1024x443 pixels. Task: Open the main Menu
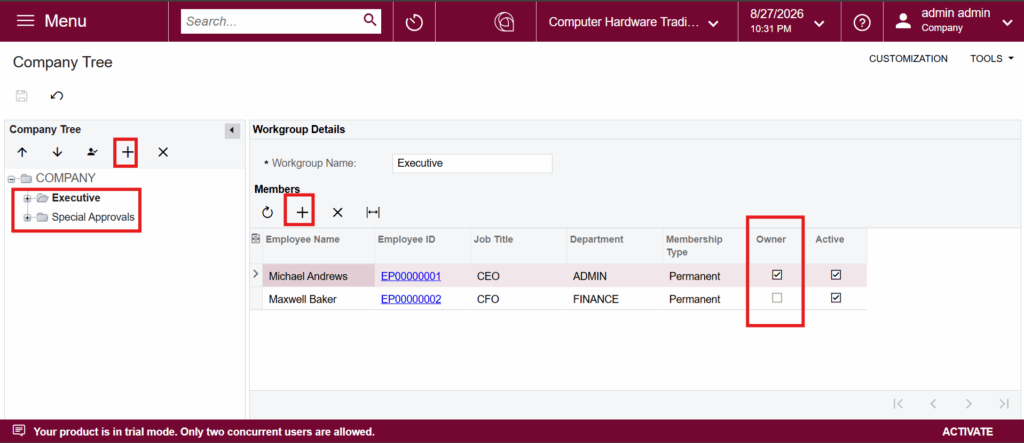coord(53,21)
